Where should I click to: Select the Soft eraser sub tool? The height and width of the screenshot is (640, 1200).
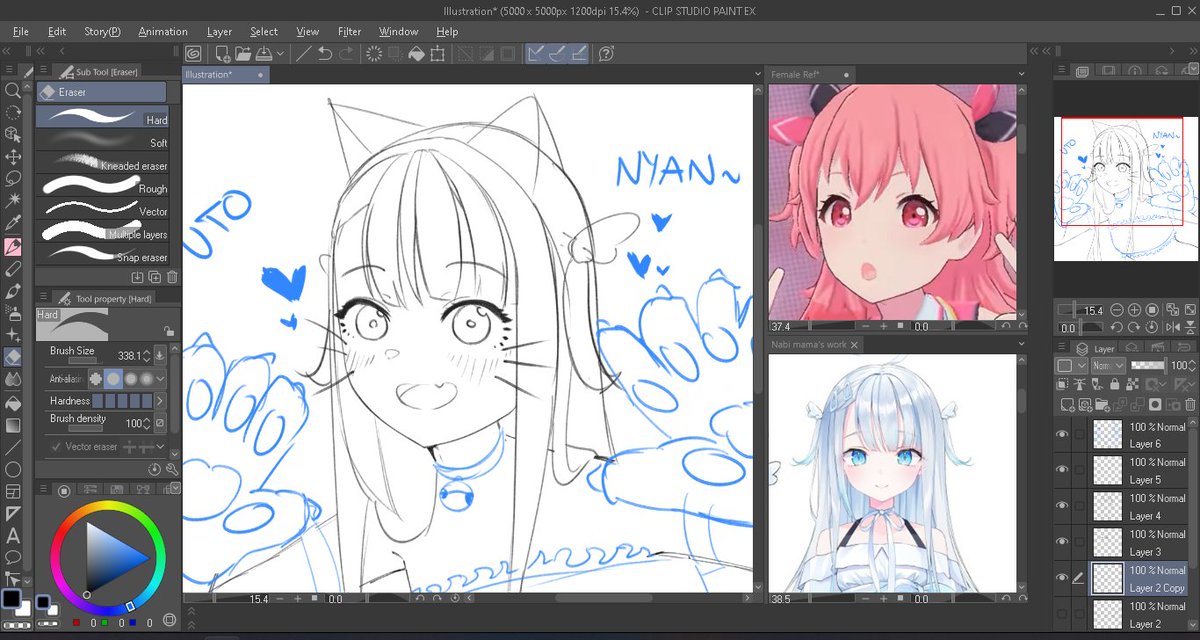click(102, 142)
